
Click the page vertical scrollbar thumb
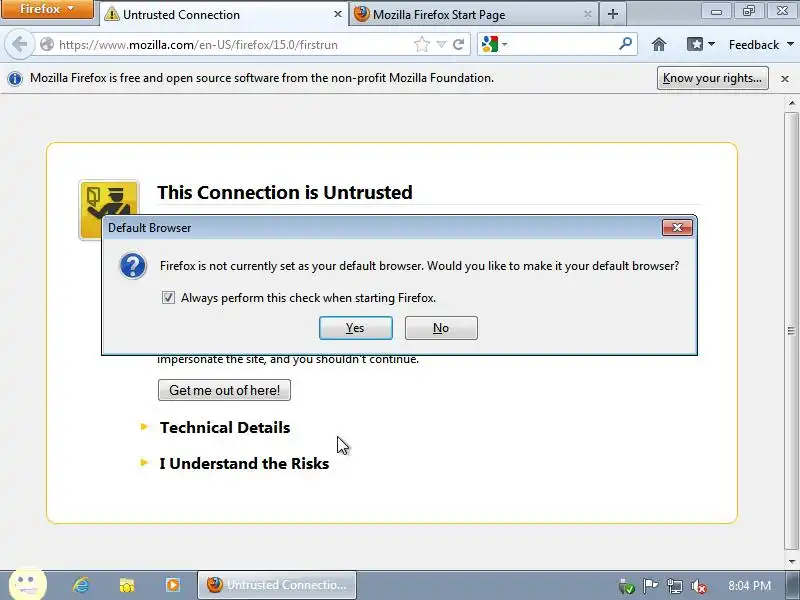[791, 331]
